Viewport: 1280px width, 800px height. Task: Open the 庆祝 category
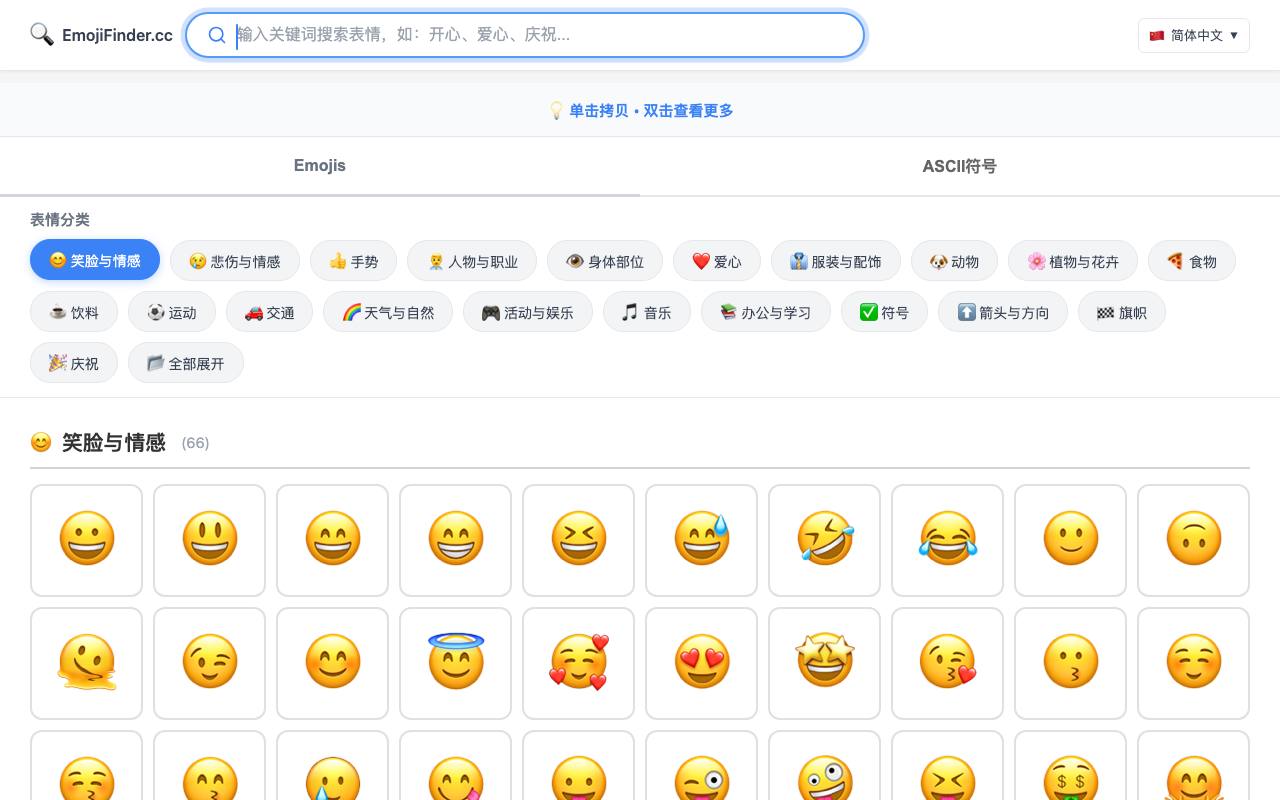click(x=74, y=363)
